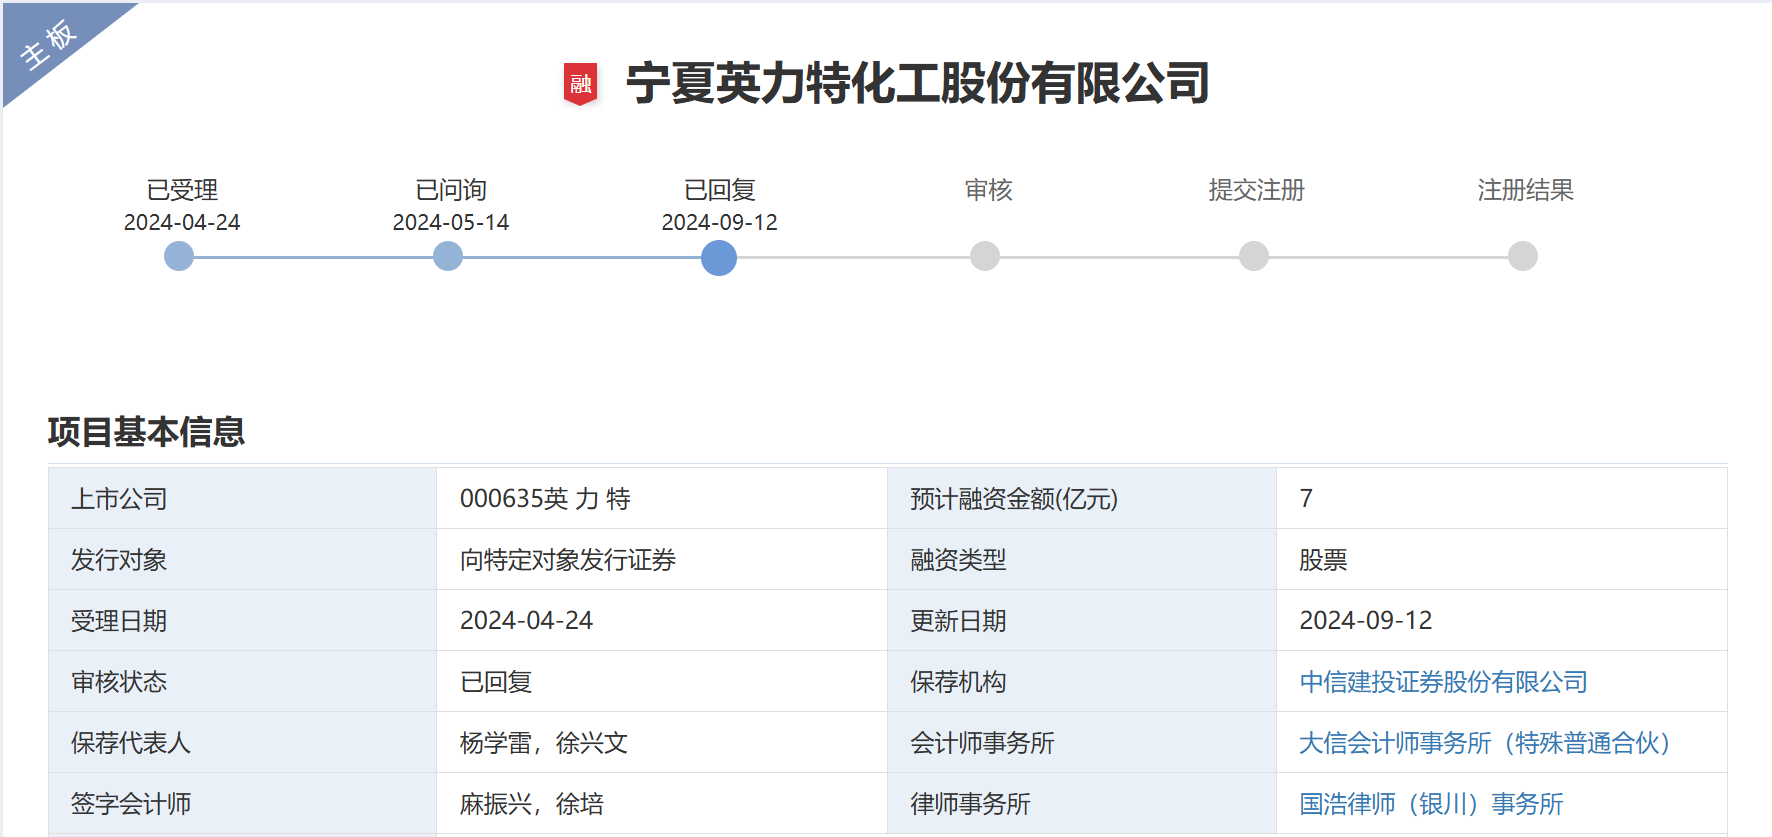
Task: Click the 预计融资金额(亿元) label cell
Action: 1082,498
